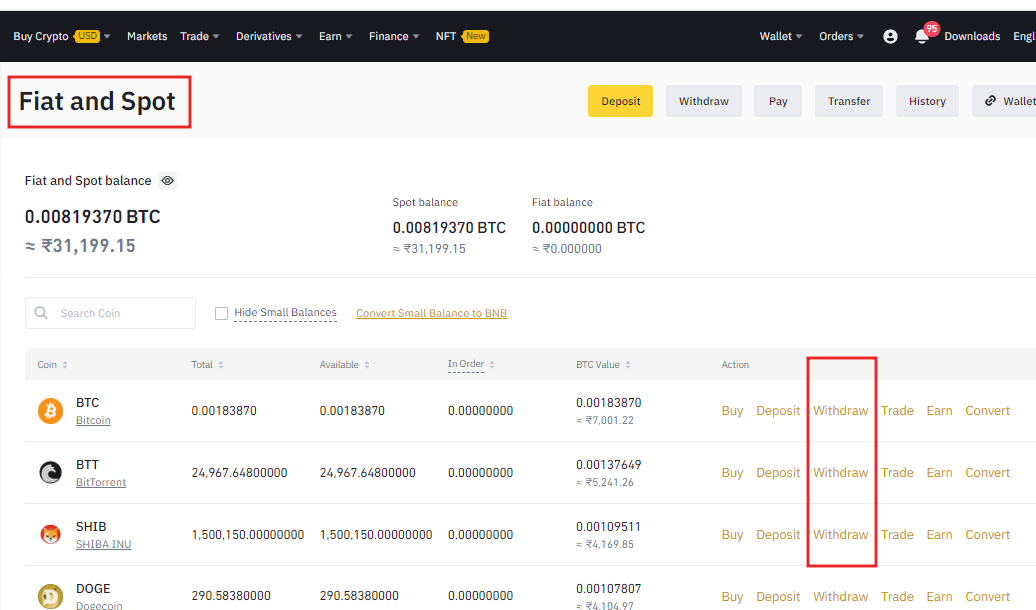Open the notifications bell icon
Screen dimensions: 1036x610
click(921, 36)
